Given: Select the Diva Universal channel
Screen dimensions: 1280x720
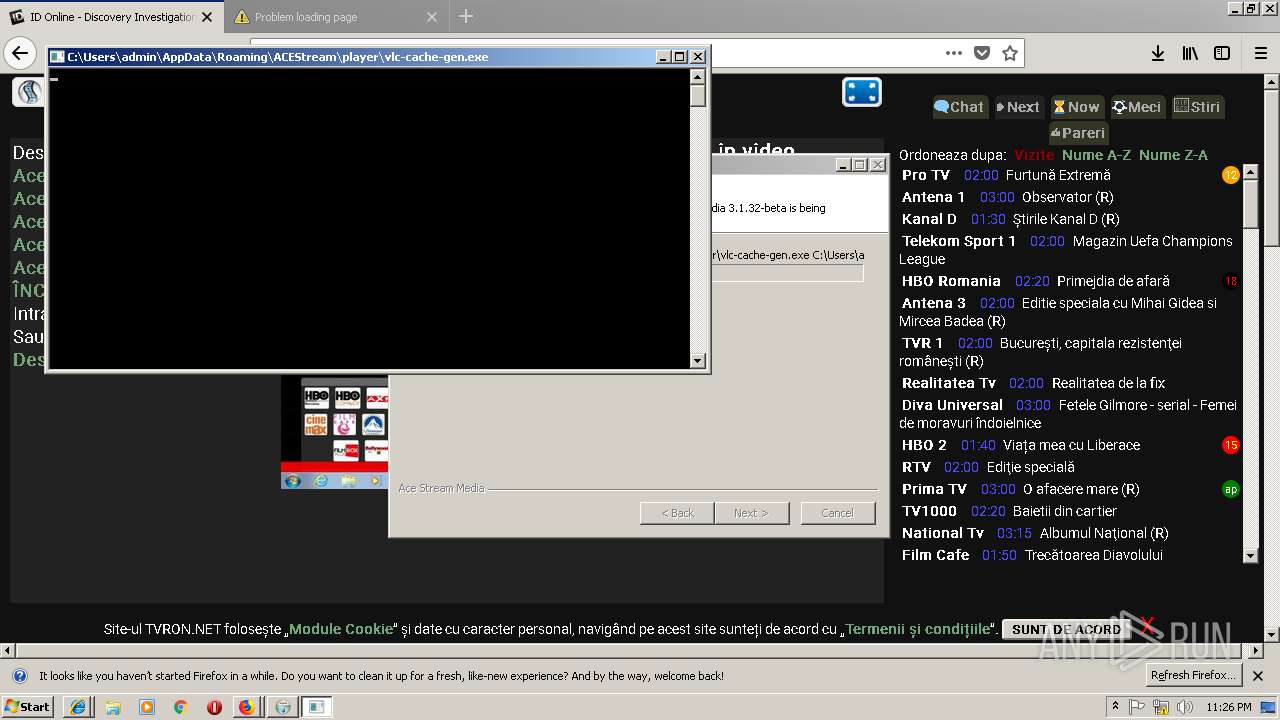Looking at the screenshot, I should 952,405.
